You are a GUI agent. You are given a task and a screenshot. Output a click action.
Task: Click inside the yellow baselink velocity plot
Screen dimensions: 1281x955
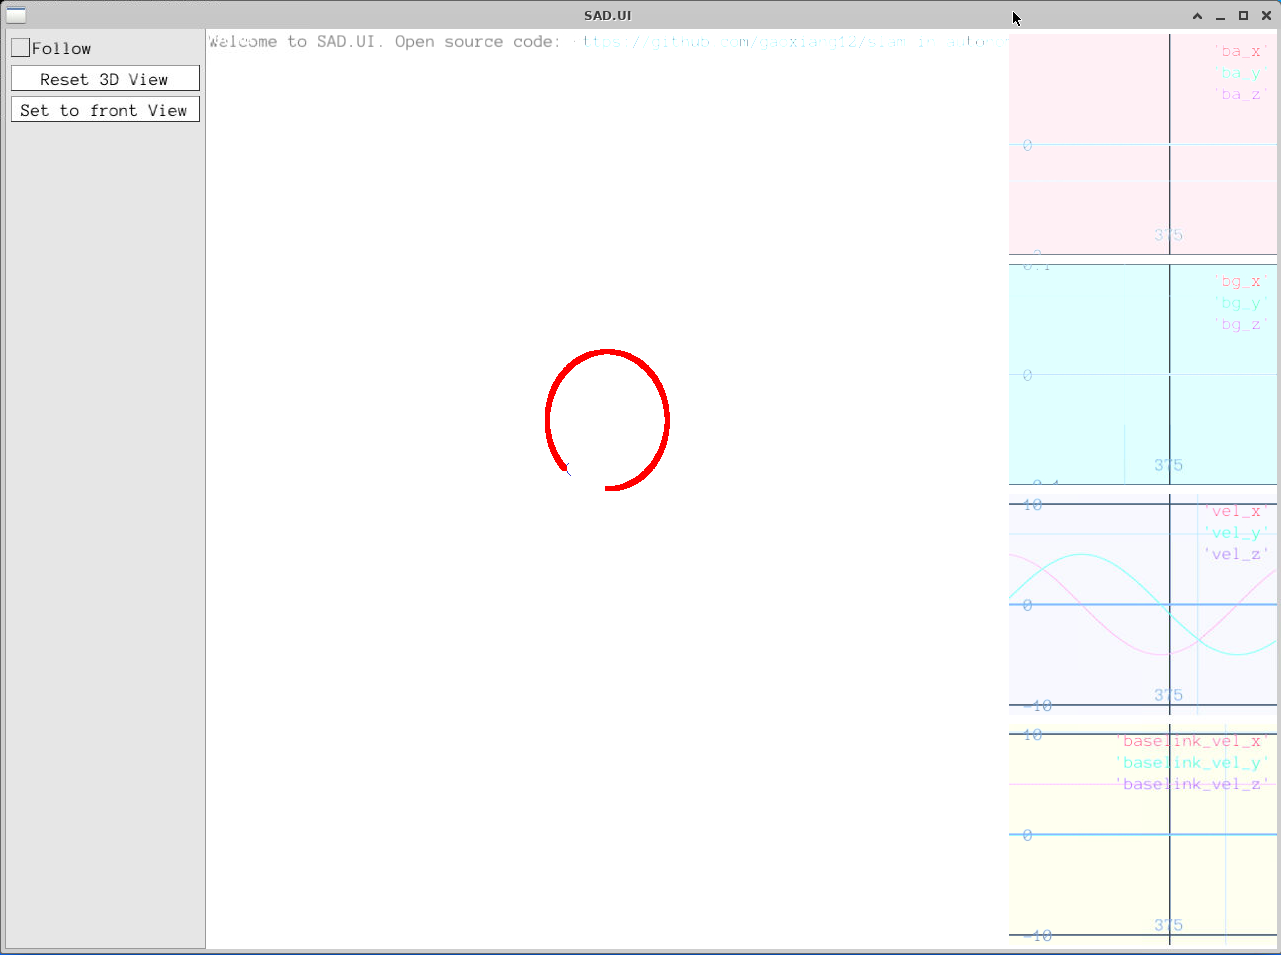1090,880
